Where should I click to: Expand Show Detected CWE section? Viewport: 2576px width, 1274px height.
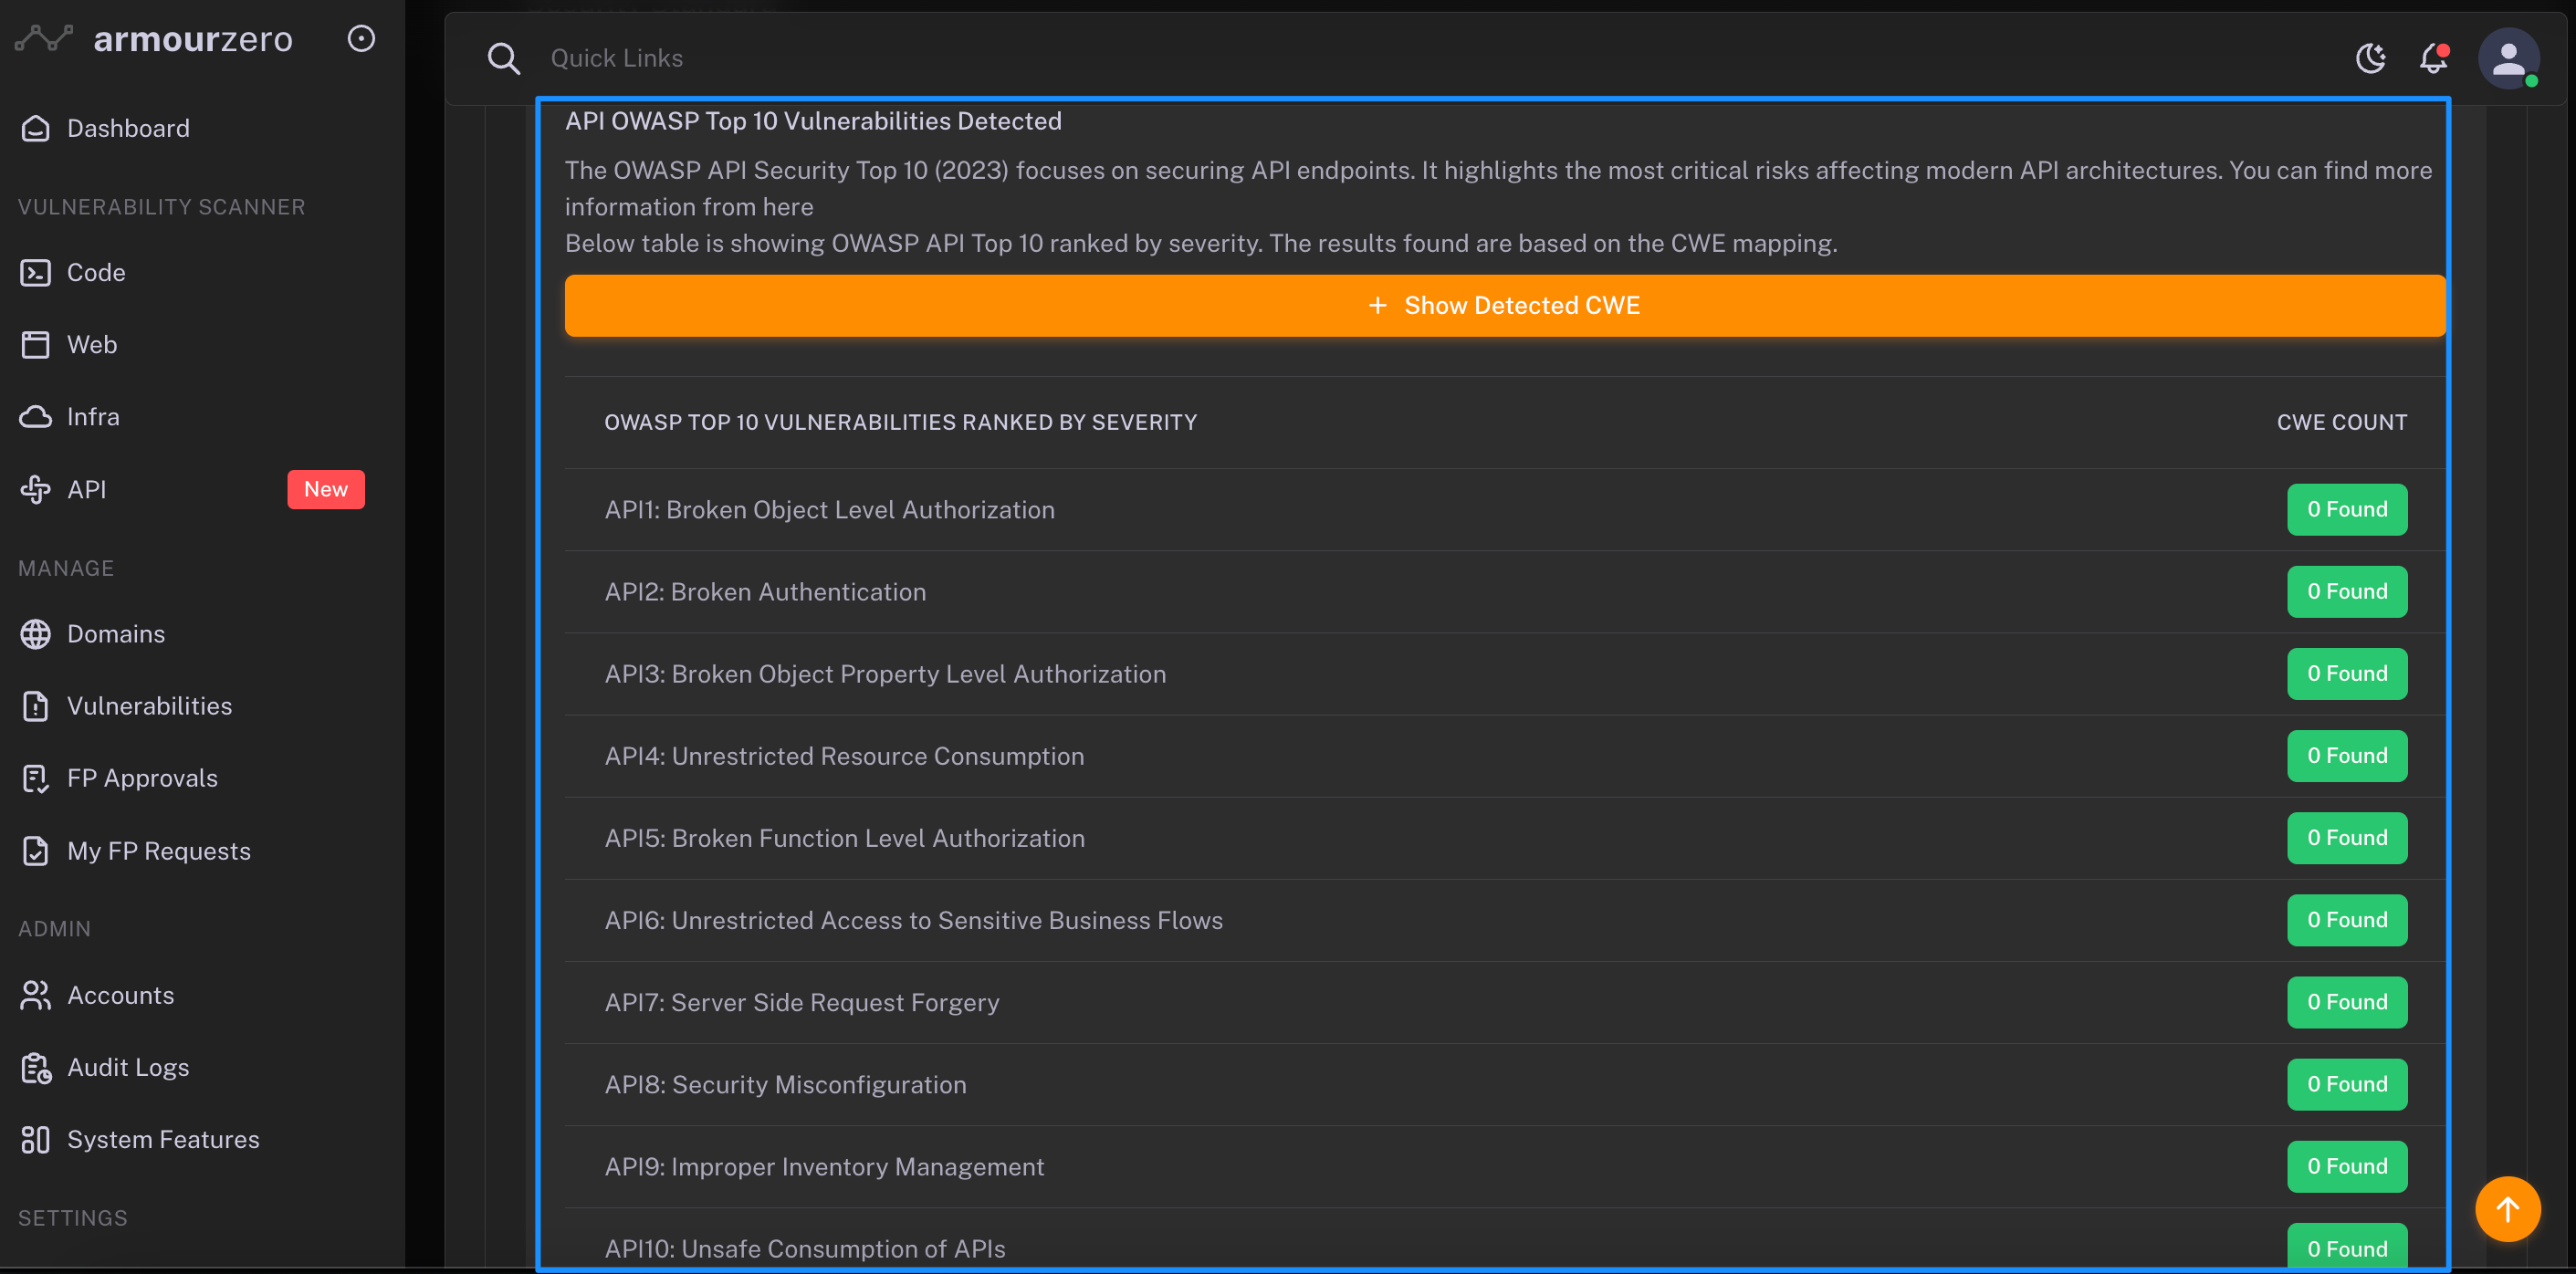tap(1504, 305)
